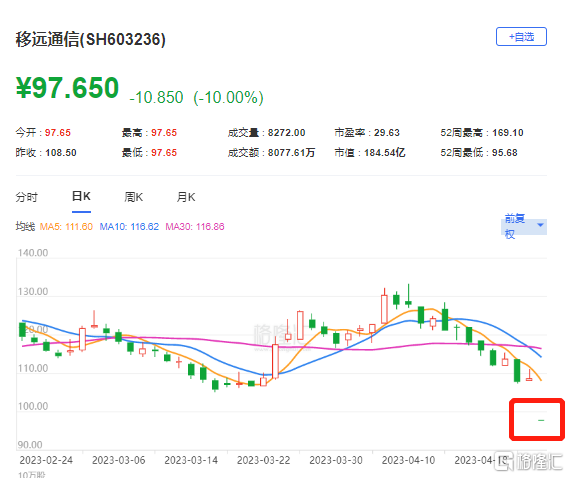
Task: Click the 2023-02-24 date axis label
Action: (46, 460)
